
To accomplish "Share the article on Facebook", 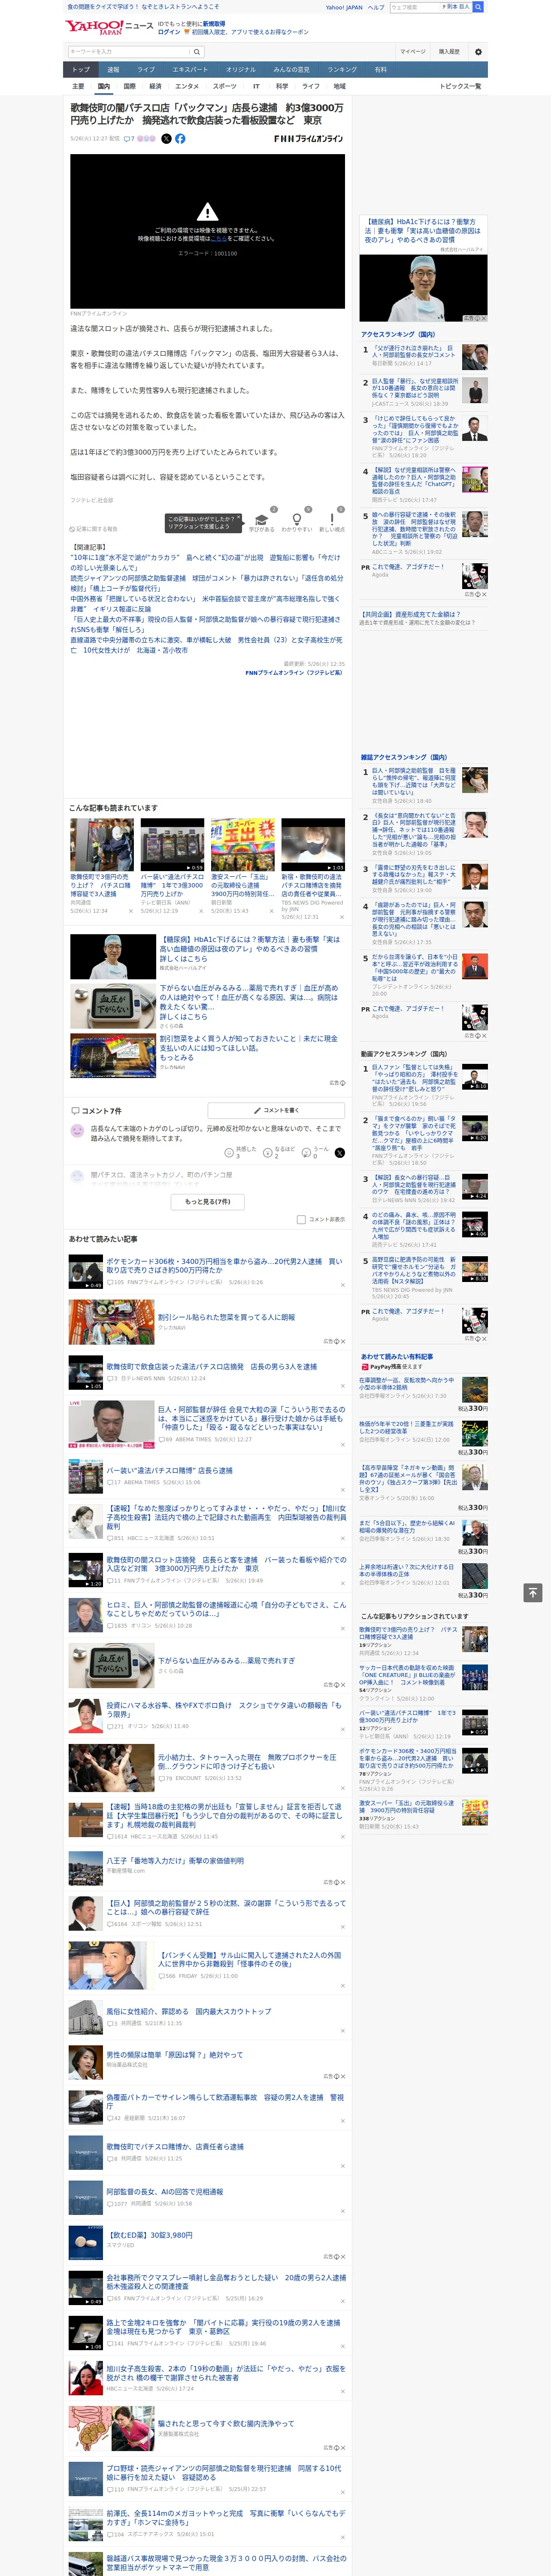I will 180,139.
